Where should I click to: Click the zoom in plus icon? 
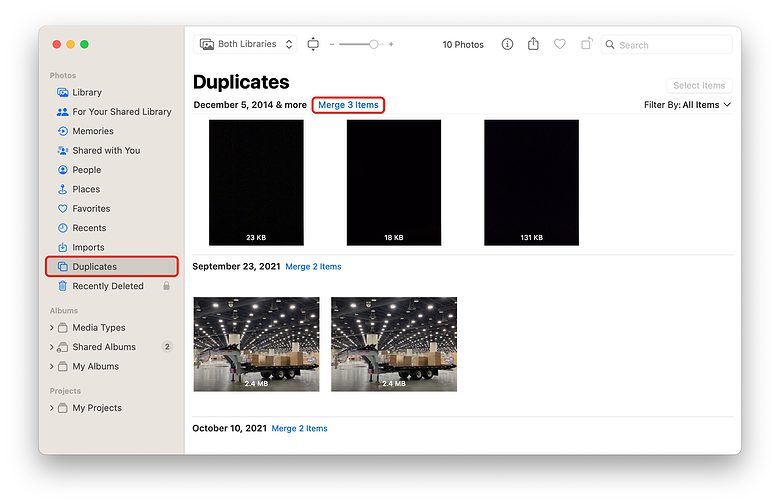pos(391,44)
